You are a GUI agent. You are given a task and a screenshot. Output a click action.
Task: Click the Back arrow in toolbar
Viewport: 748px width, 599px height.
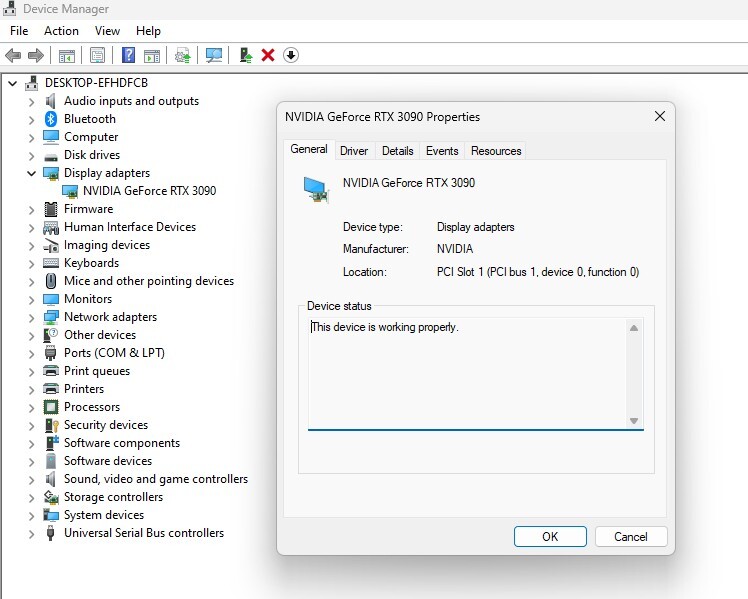pyautogui.click(x=13, y=55)
